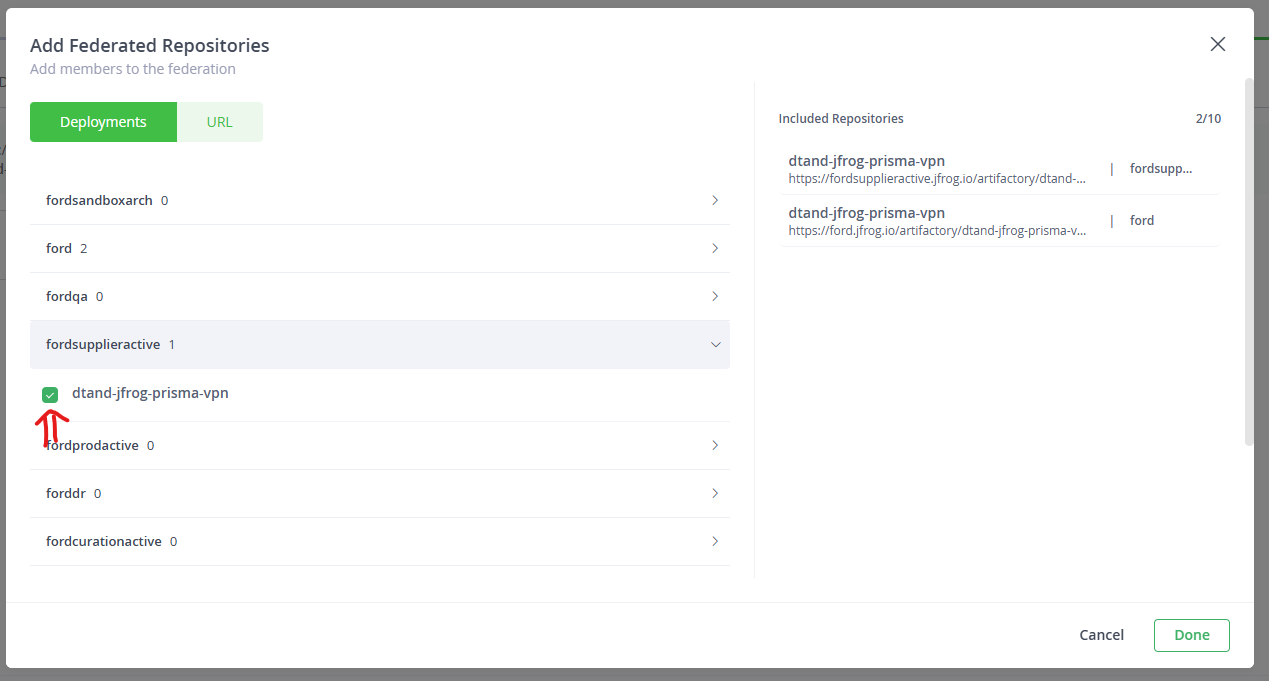Select included repository with fordsupplieractive.jfrog.io URL
The width and height of the screenshot is (1269, 681).
[998, 169]
